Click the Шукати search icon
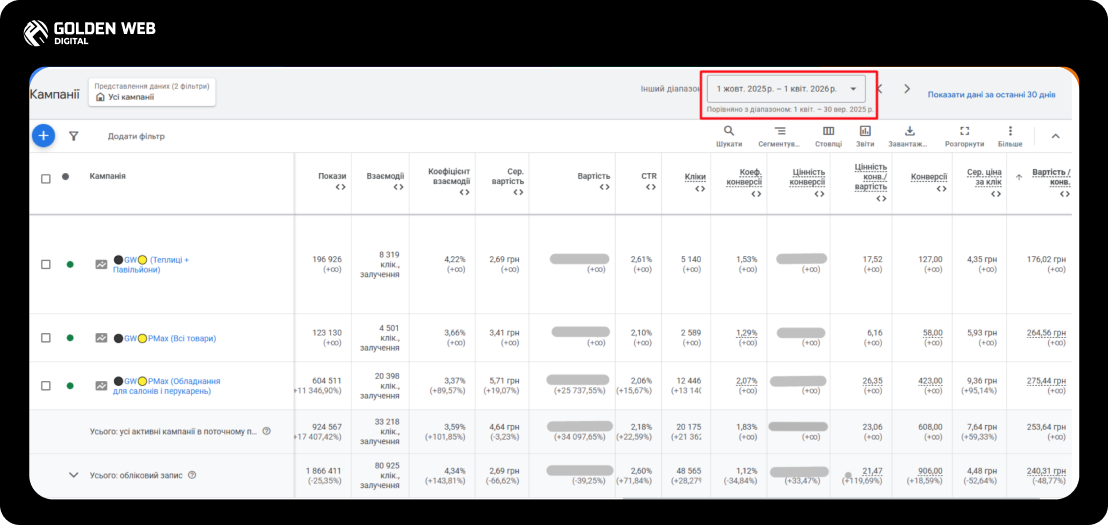 (729, 131)
